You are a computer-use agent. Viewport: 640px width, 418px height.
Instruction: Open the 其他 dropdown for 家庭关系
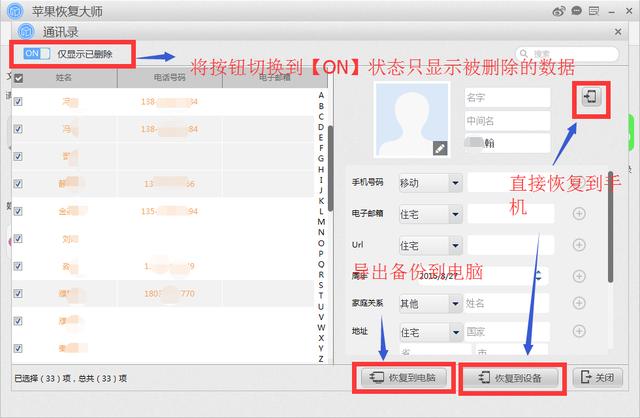430,303
